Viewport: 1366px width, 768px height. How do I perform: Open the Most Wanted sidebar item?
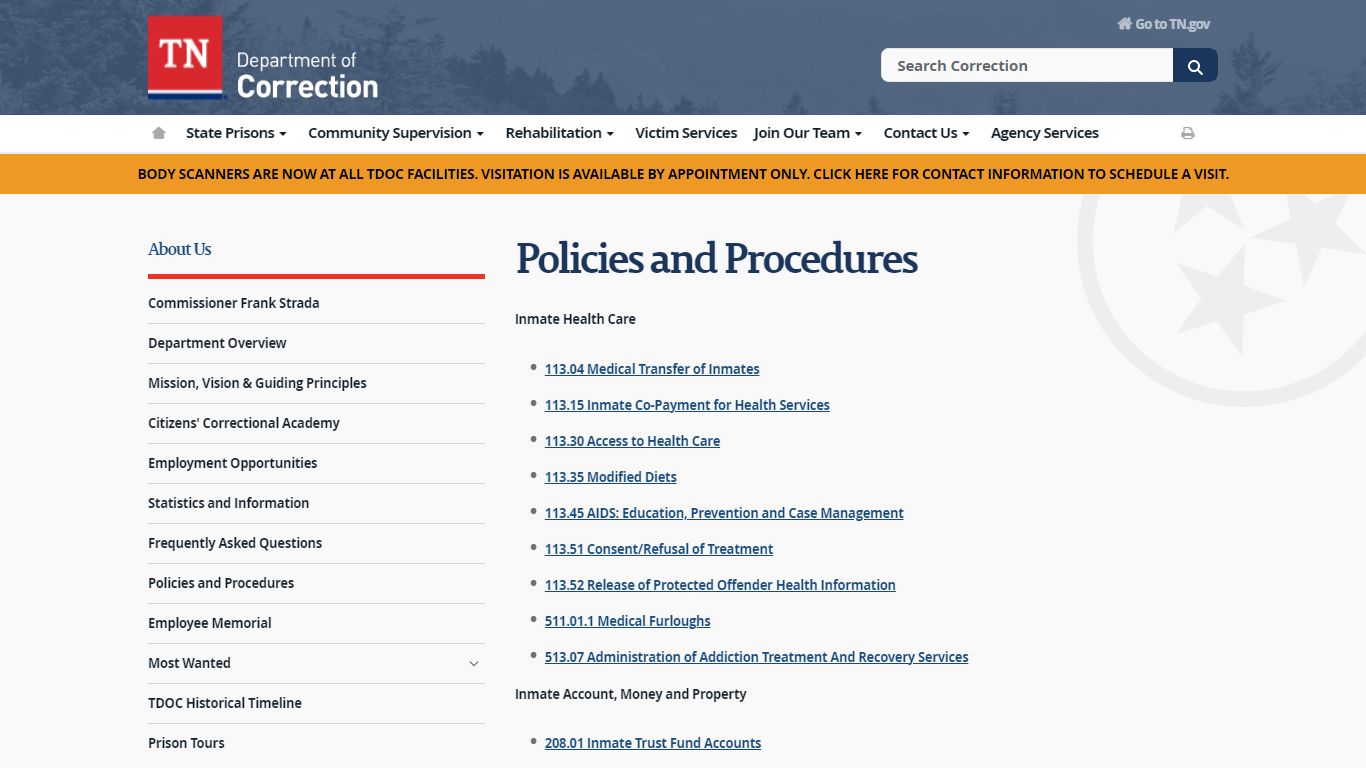[189, 663]
